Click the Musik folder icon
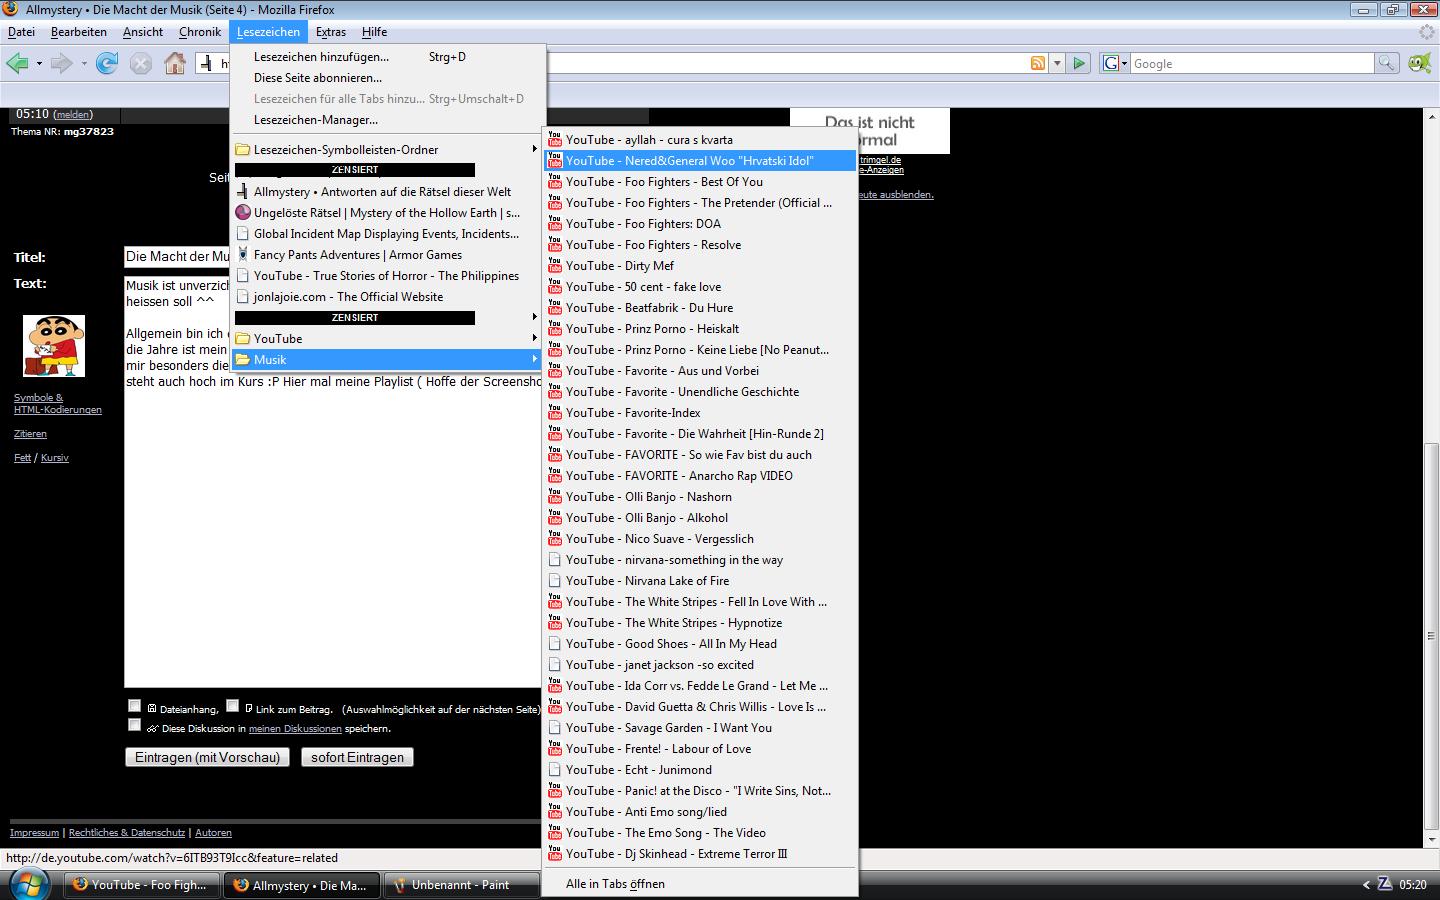1440x900 pixels. [242, 359]
